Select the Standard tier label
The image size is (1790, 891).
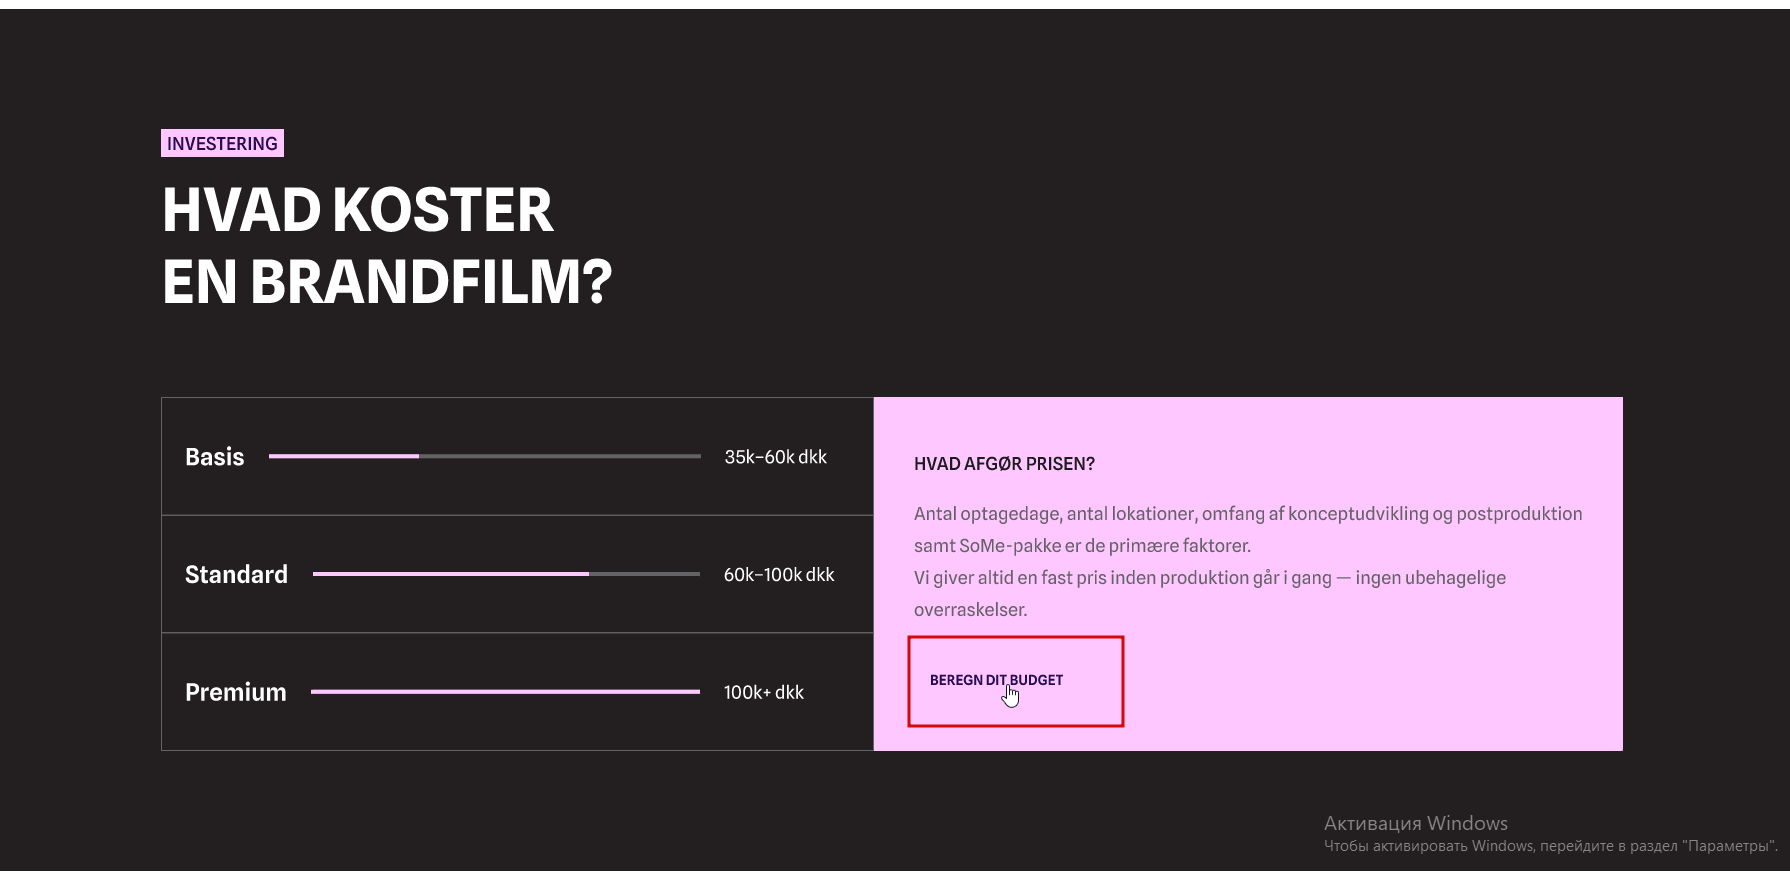pyautogui.click(x=236, y=575)
